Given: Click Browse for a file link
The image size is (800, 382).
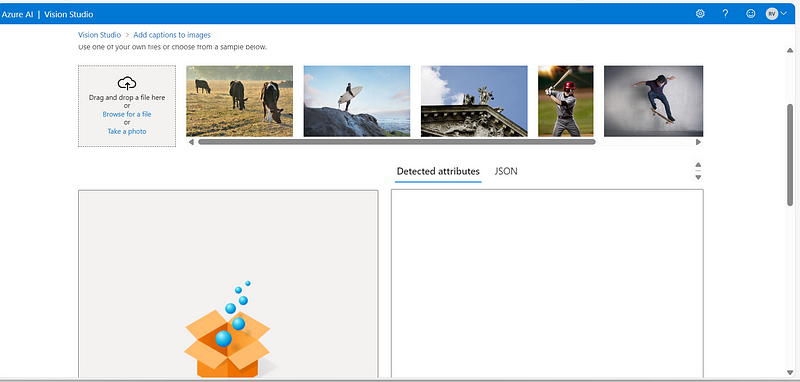Looking at the screenshot, I should point(127,114).
